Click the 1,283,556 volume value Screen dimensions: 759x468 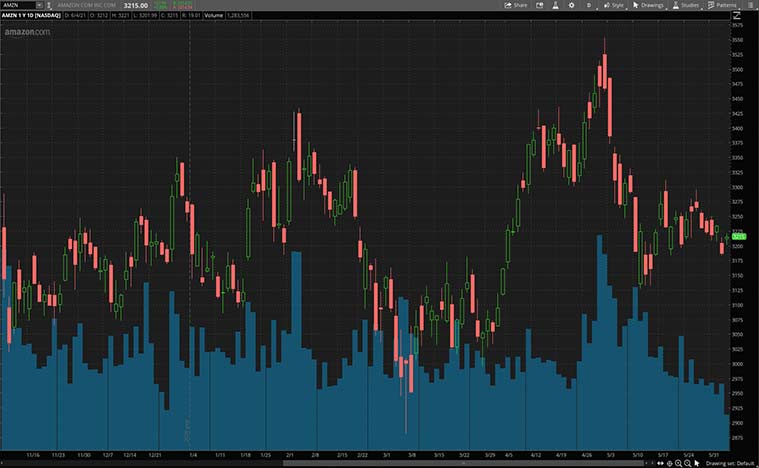(238, 15)
